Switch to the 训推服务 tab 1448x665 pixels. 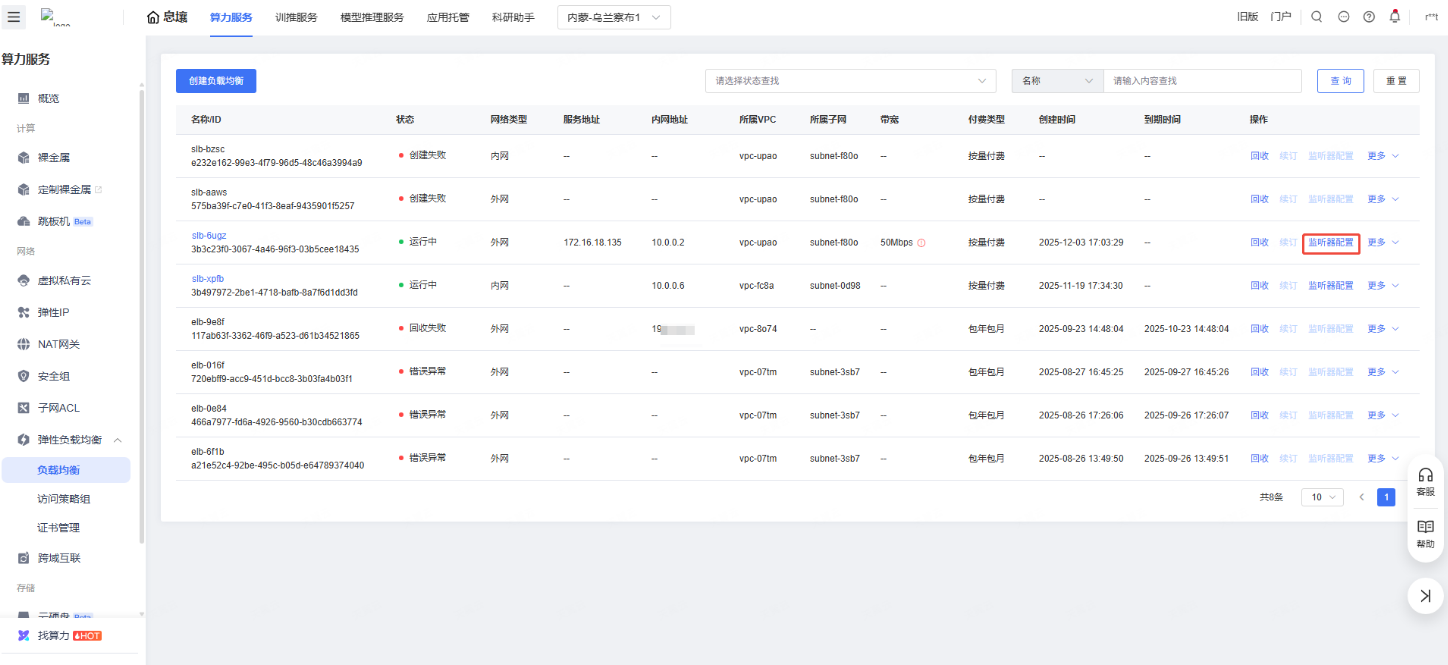tap(296, 17)
